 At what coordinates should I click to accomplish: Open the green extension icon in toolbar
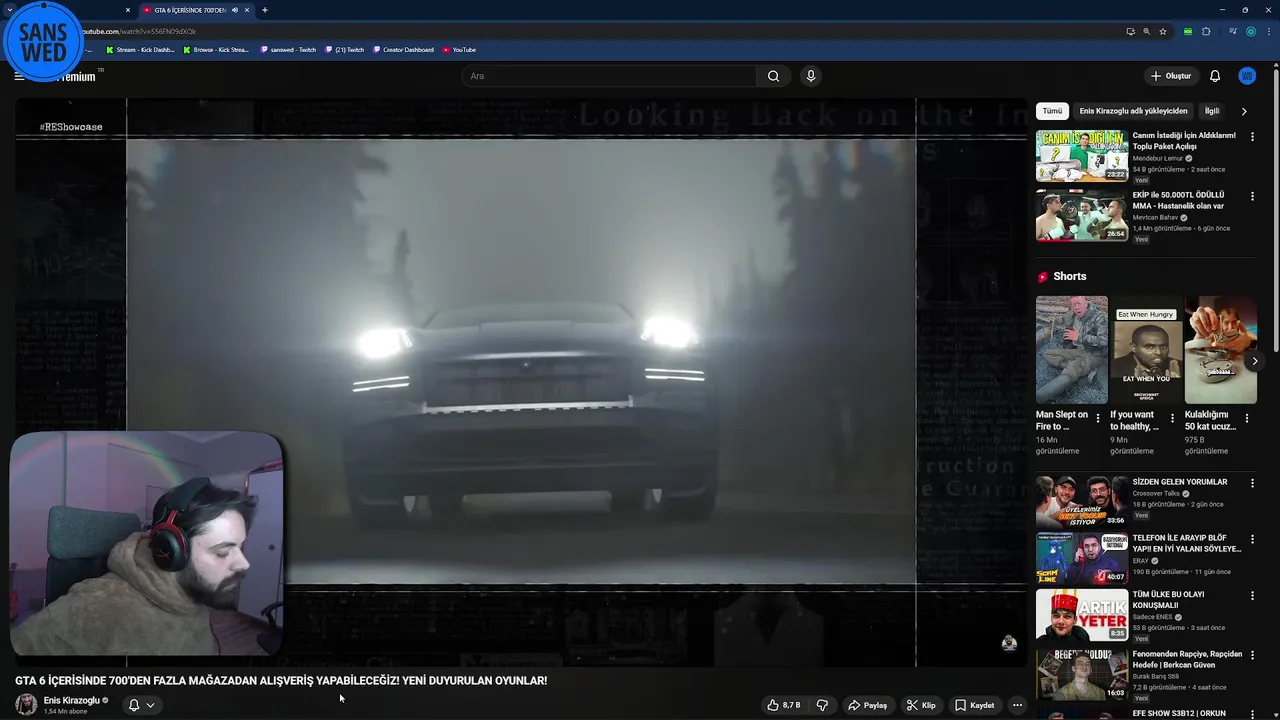click(x=1187, y=31)
